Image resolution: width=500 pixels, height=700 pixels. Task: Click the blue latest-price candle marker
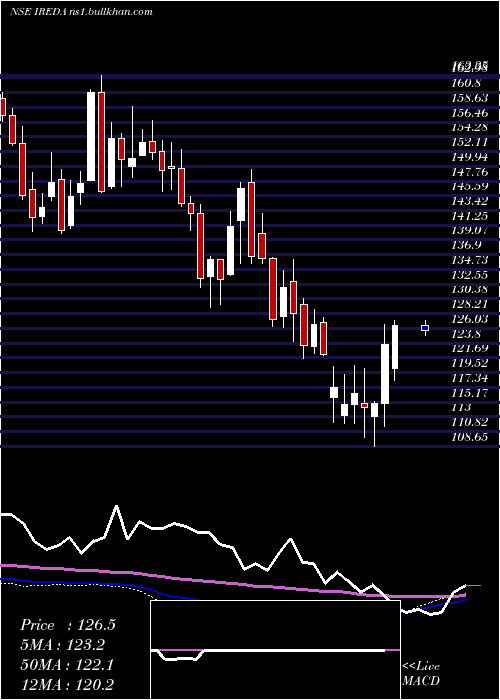pos(425,328)
